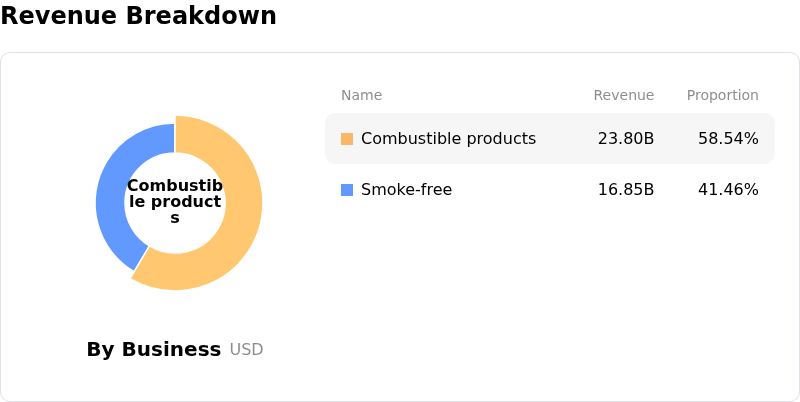
Task: Click the 23.80B revenue value
Action: (x=626, y=139)
